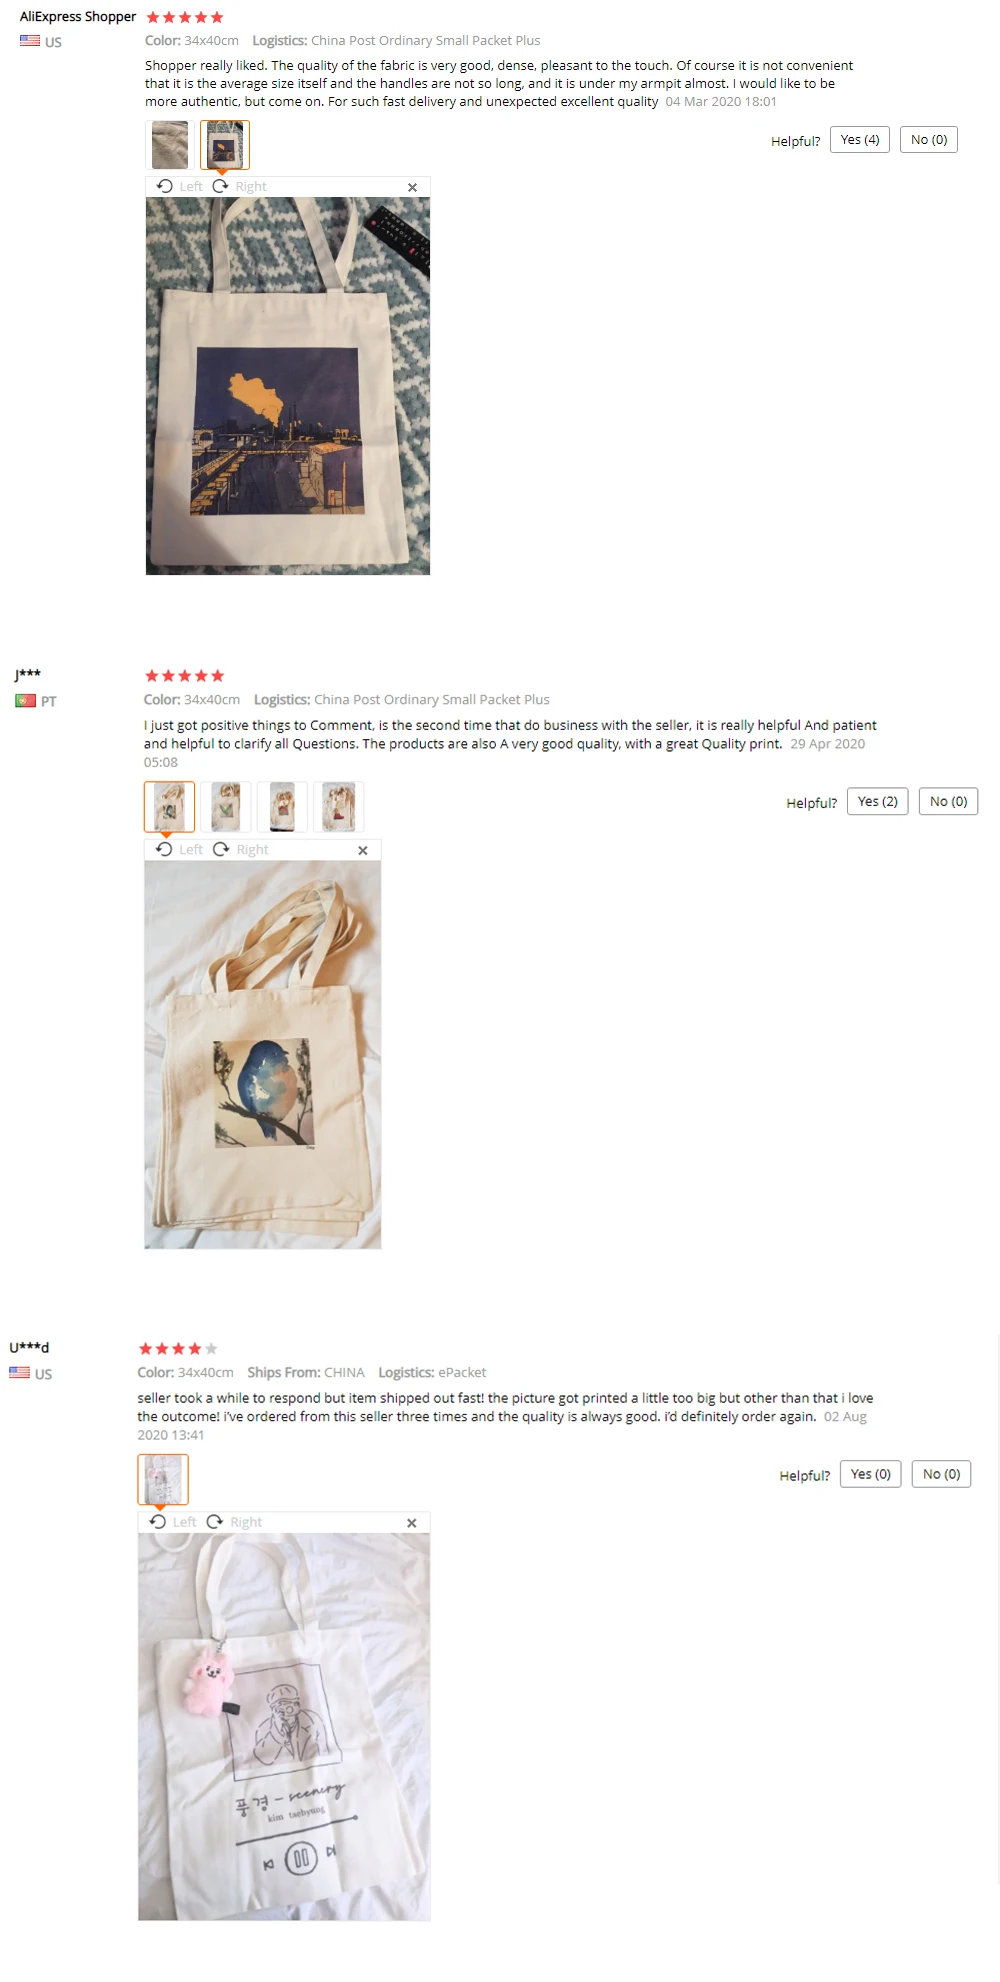Vote Yes (0) on U***d review
The width and height of the screenshot is (1000, 1982).
coord(871,1474)
